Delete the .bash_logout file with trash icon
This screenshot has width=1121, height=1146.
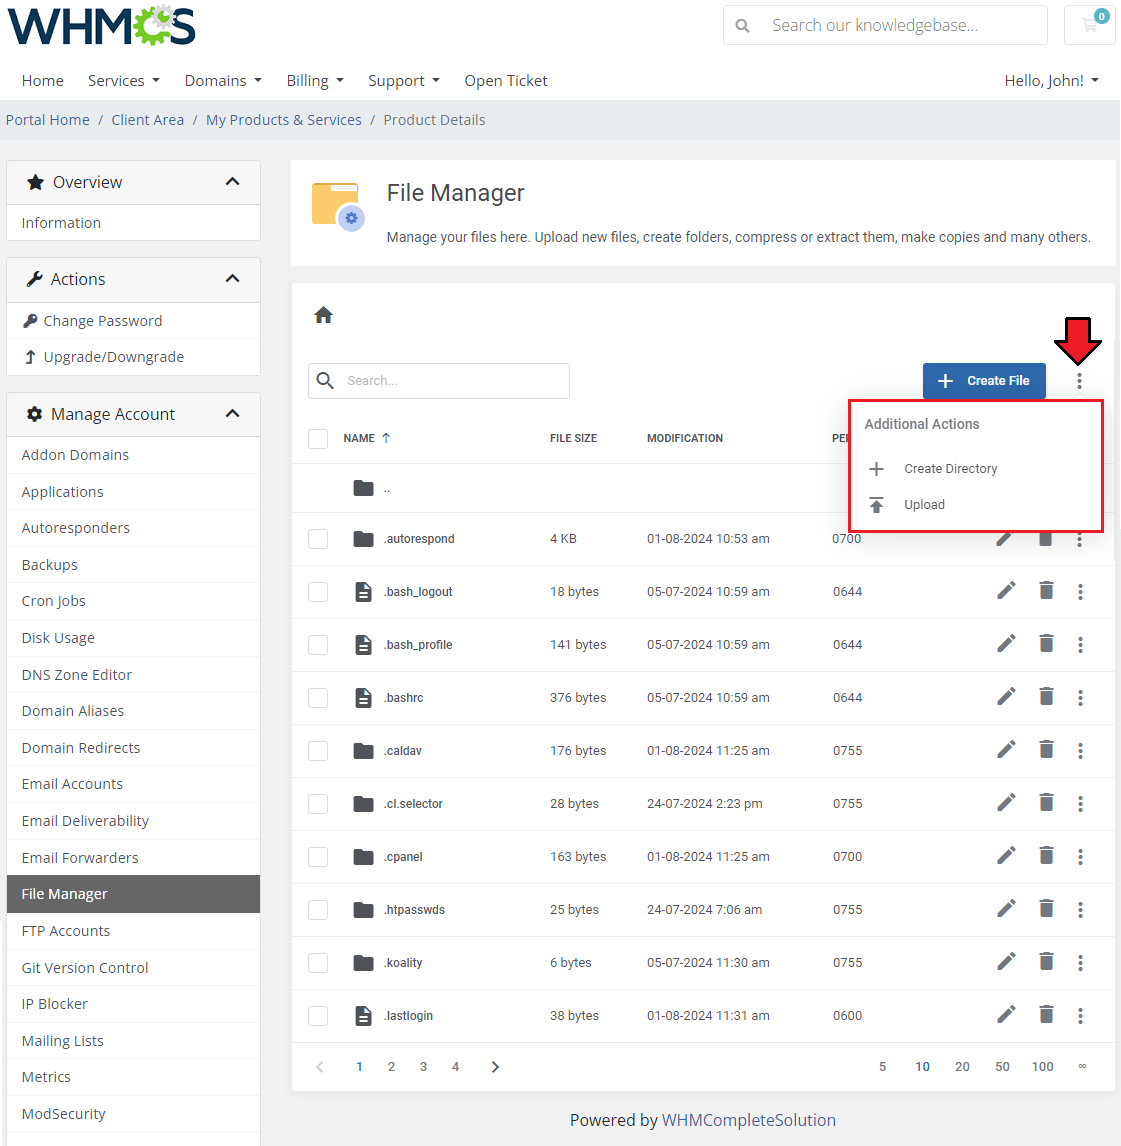pyautogui.click(x=1046, y=591)
